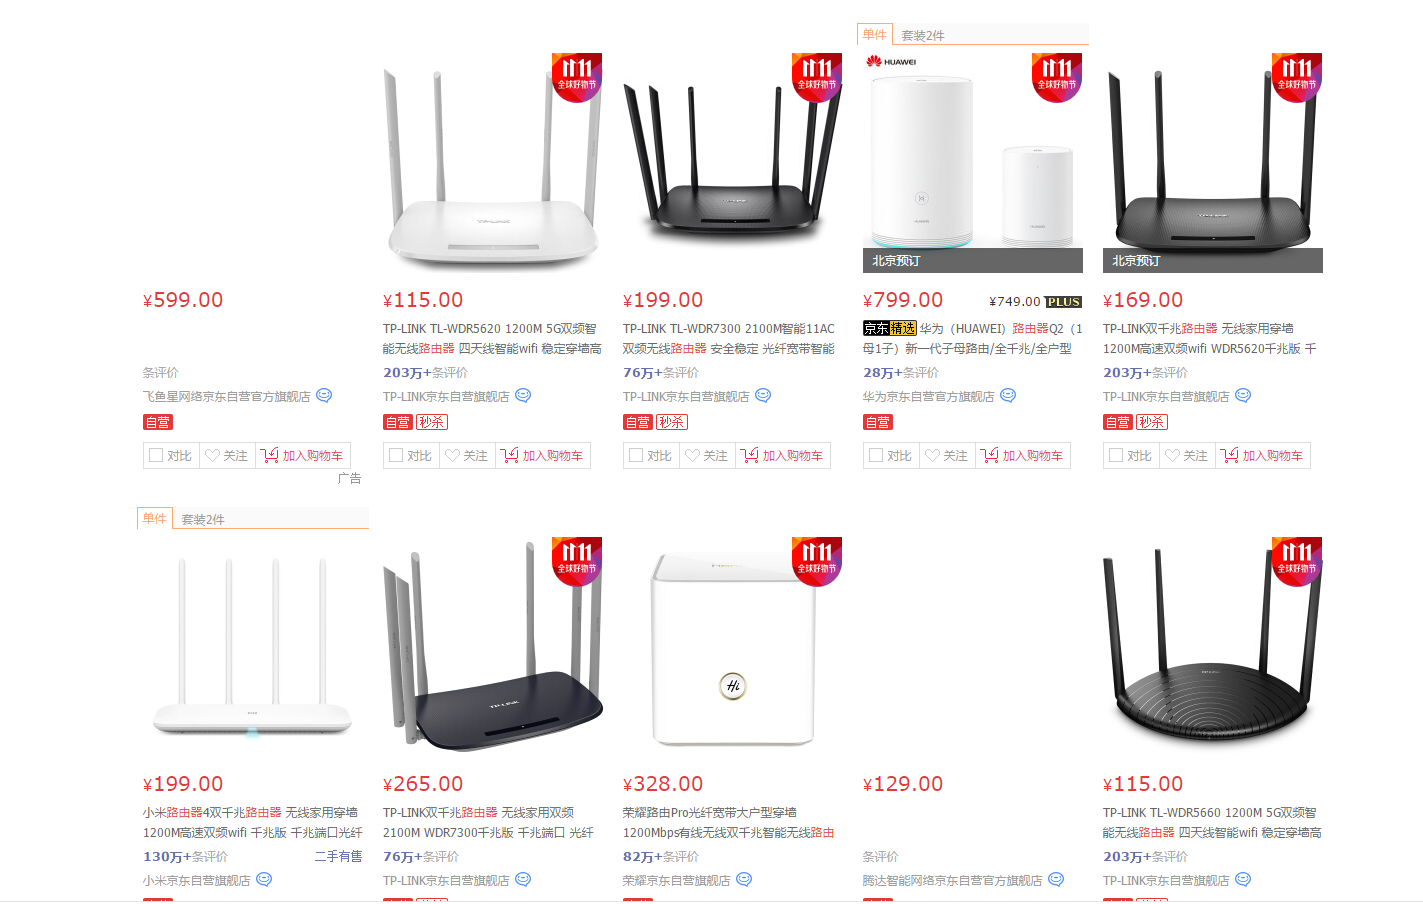The image size is (1423, 904).
Task: Click the chat icon beside 小米京东自营旗舰店
Action: pyautogui.click(x=264, y=880)
